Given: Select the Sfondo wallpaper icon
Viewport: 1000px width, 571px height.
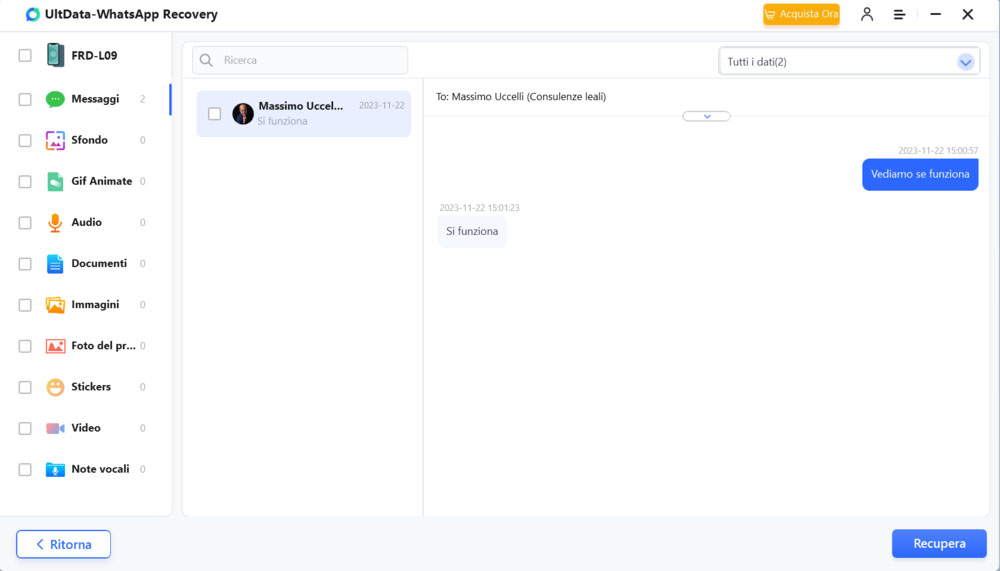Looking at the screenshot, I should pos(55,140).
